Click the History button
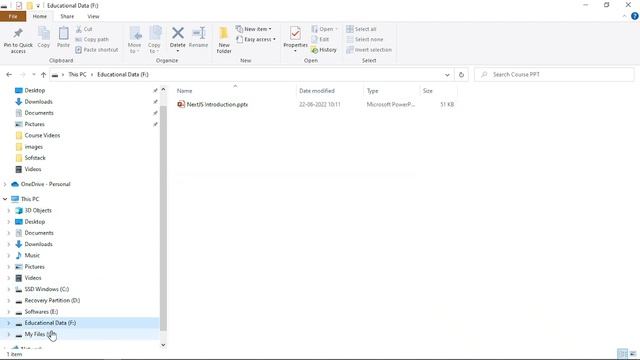Image resolution: width=640 pixels, height=360 pixels. (324, 50)
